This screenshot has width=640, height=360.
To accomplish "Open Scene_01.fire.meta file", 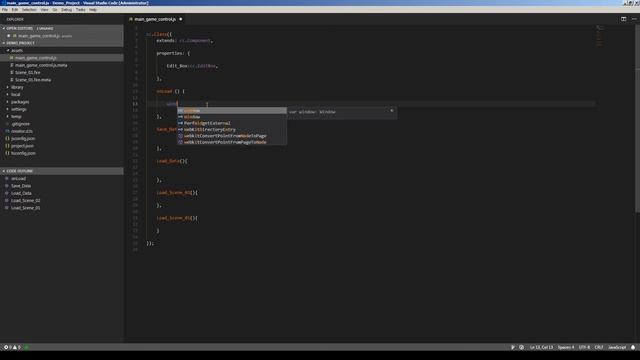I will point(62,80).
